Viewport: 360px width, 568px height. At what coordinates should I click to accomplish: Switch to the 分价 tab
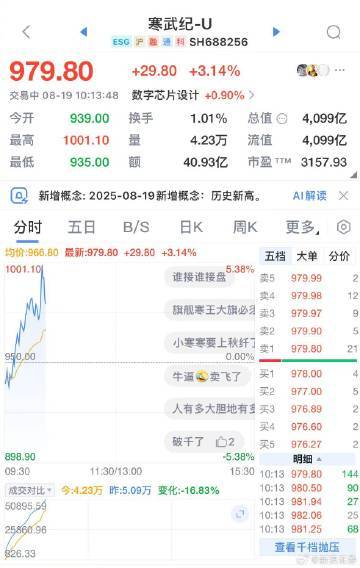click(x=339, y=256)
